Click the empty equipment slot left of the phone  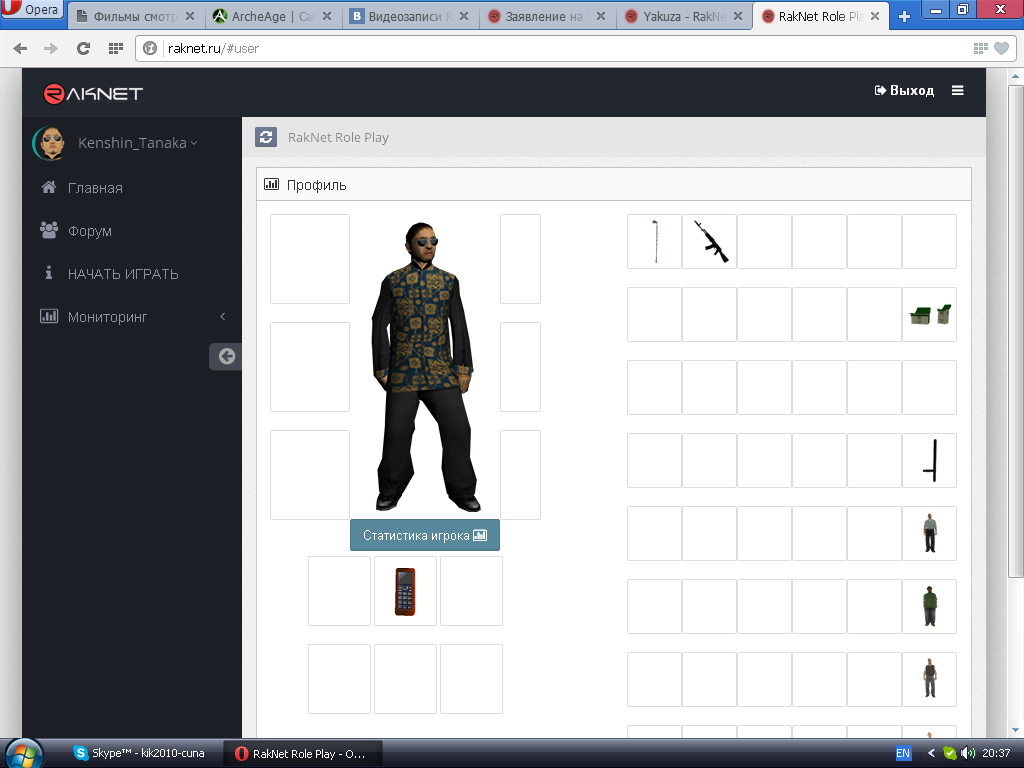(340, 592)
